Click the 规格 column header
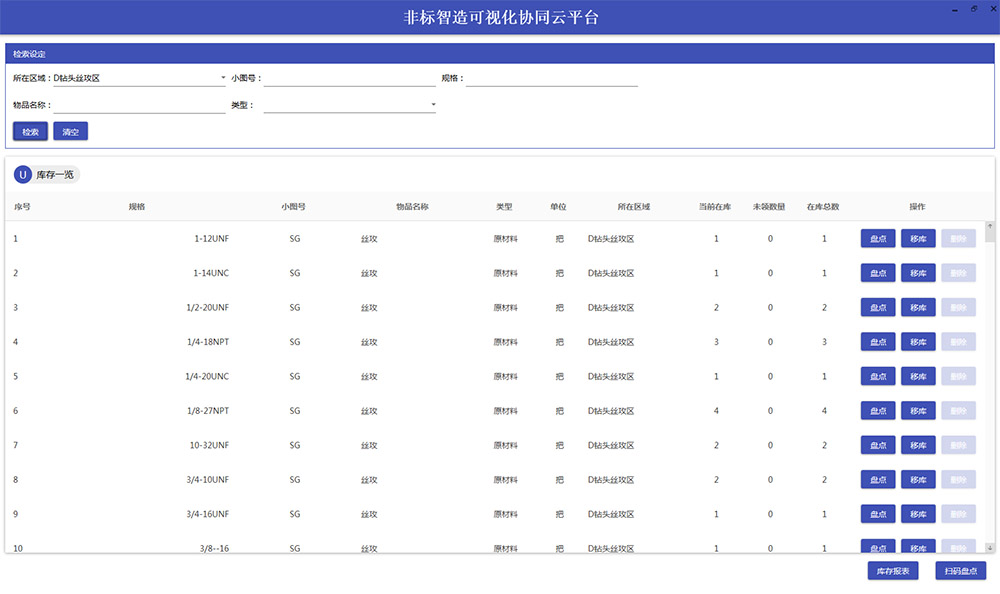Viewport: 1000px width, 594px height. pyautogui.click(x=137, y=207)
